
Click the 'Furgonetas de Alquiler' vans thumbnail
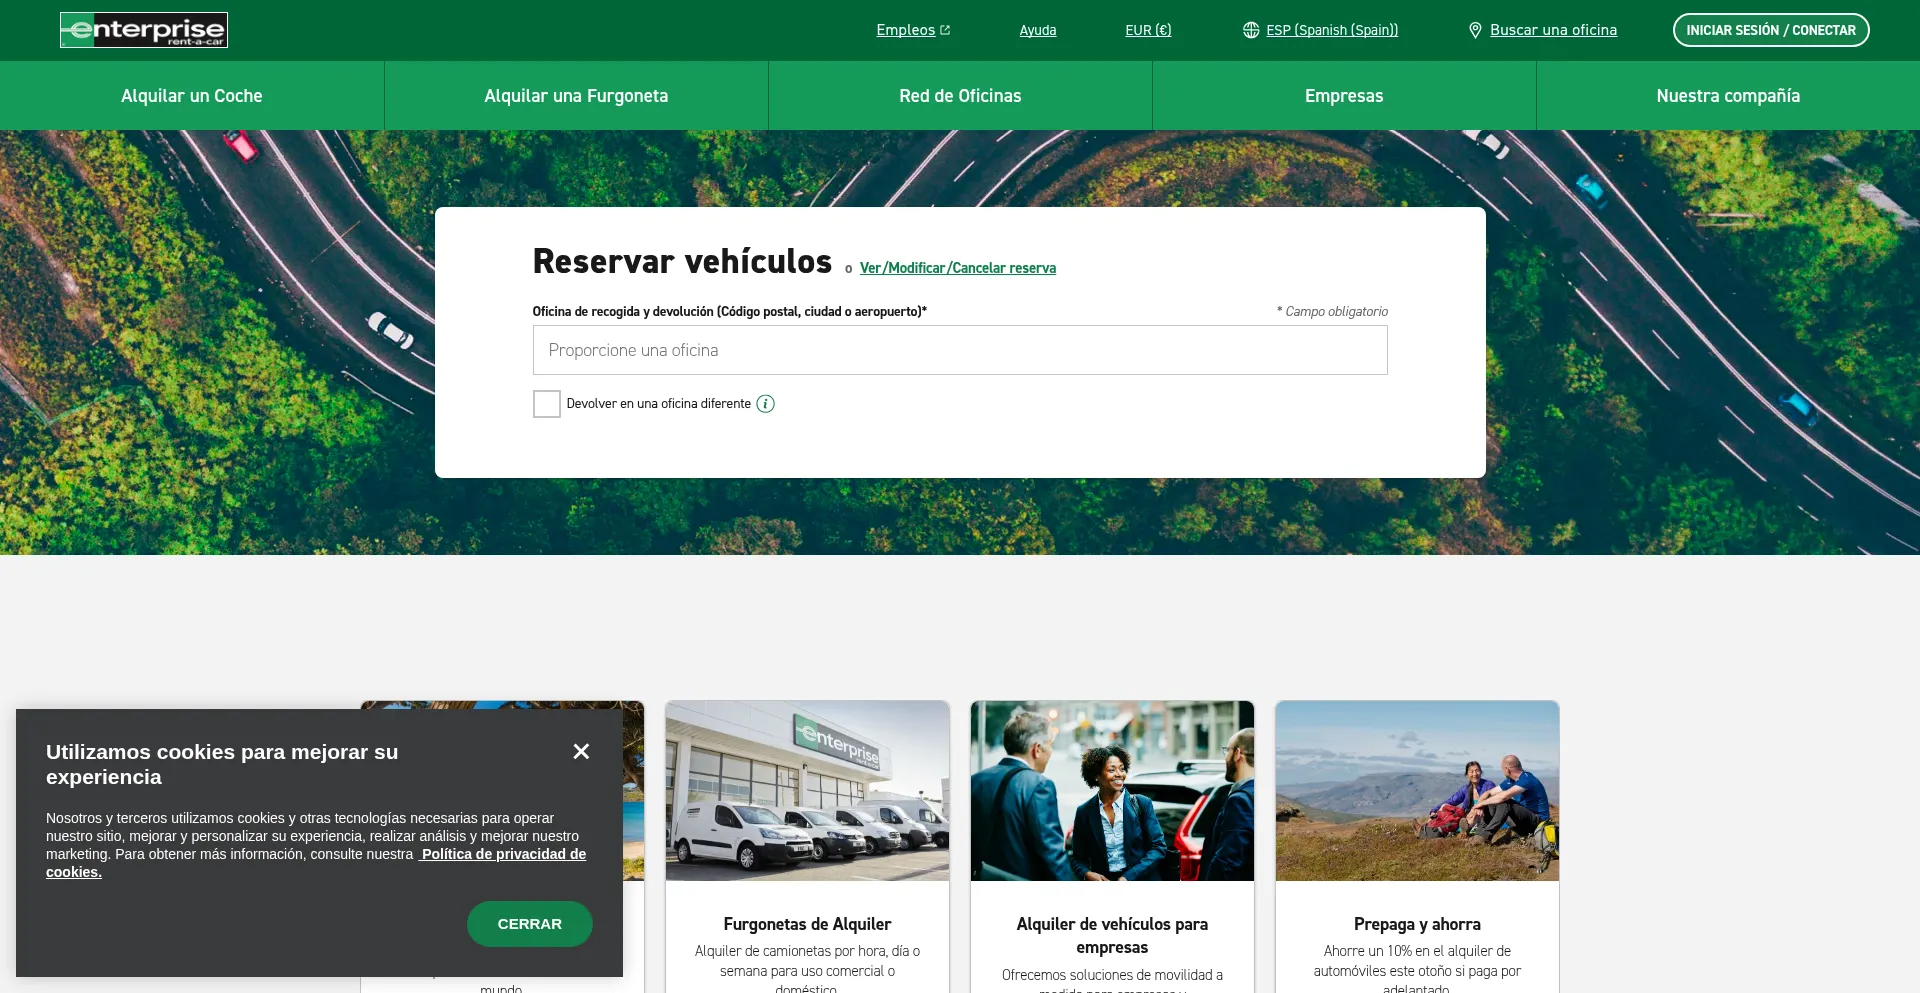point(808,790)
